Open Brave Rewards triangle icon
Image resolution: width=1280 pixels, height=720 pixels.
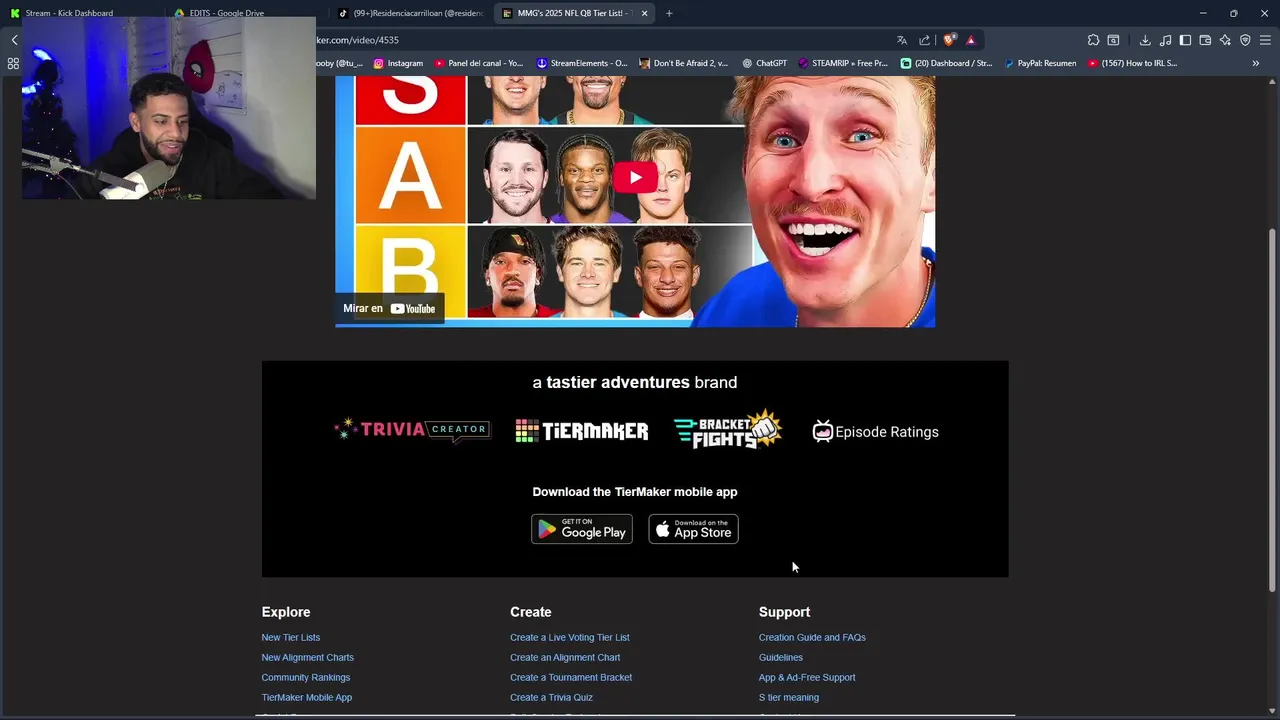point(970,40)
